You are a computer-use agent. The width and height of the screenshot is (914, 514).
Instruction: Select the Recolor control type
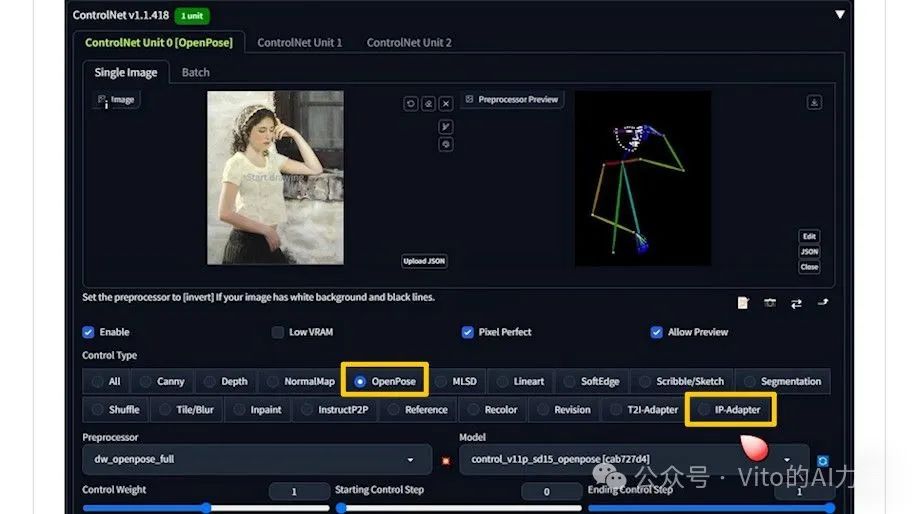493,410
